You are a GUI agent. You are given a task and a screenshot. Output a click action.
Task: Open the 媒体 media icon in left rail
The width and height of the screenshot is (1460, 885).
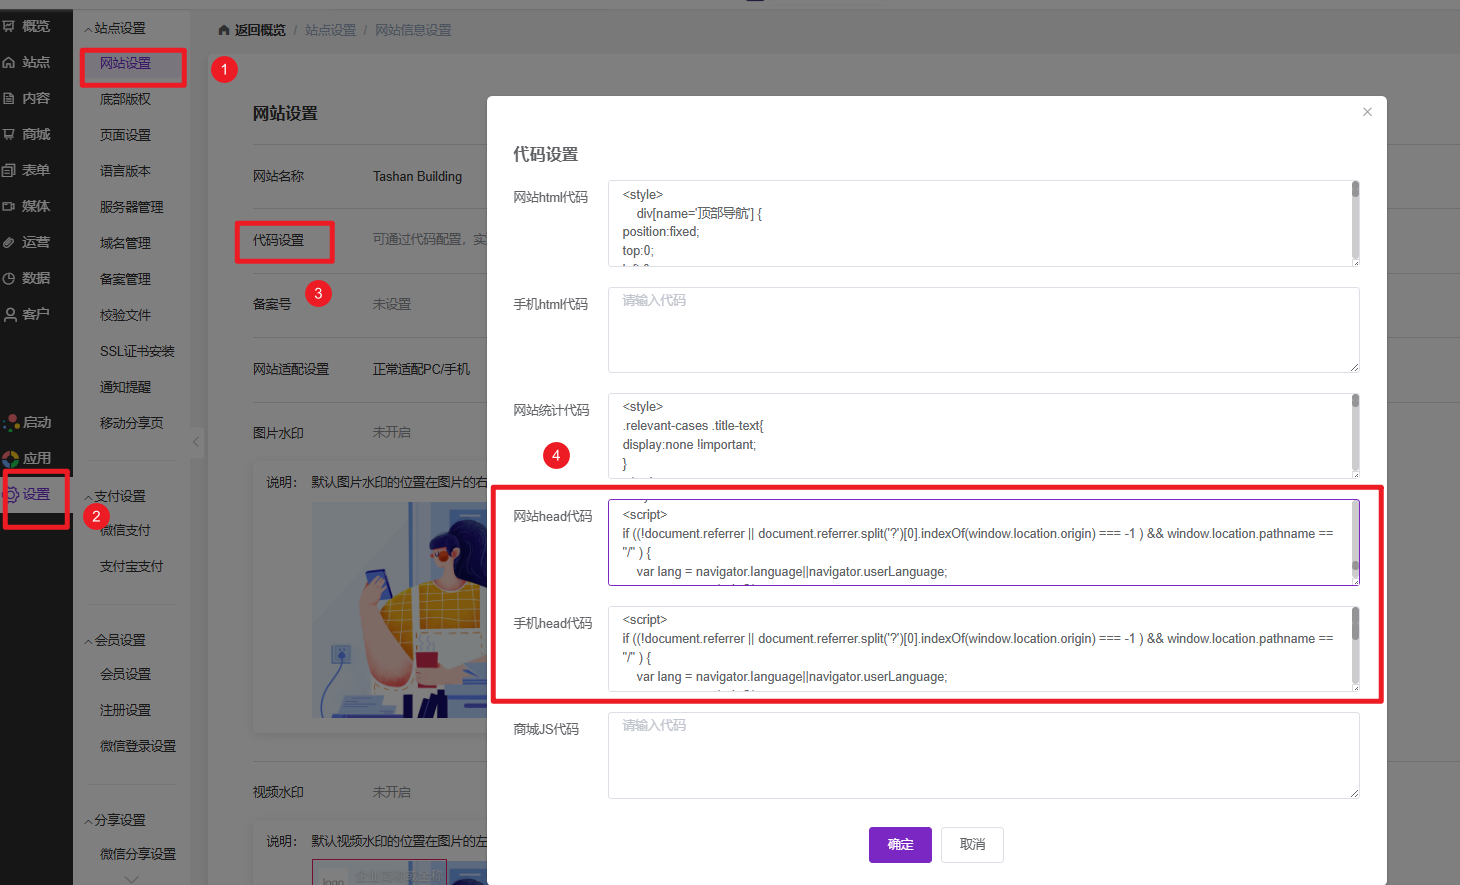(9, 206)
